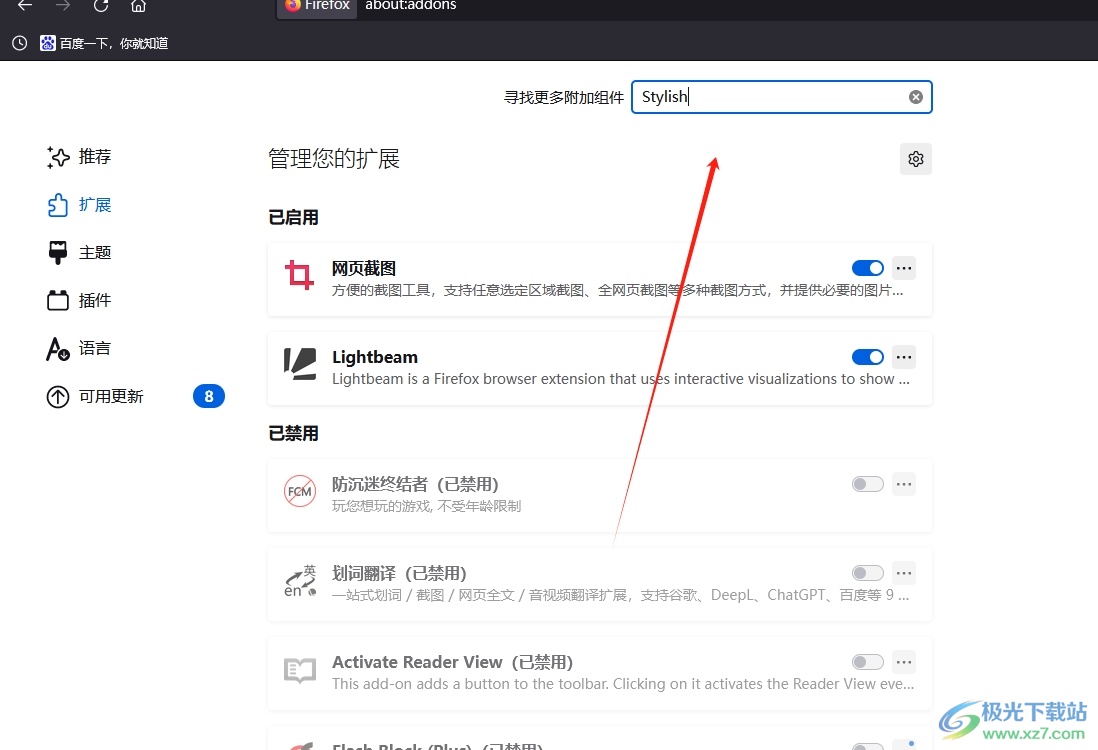This screenshot has height=750, width=1098.
Task: Click the 可用更新 up-arrow circle icon
Action: [58, 396]
